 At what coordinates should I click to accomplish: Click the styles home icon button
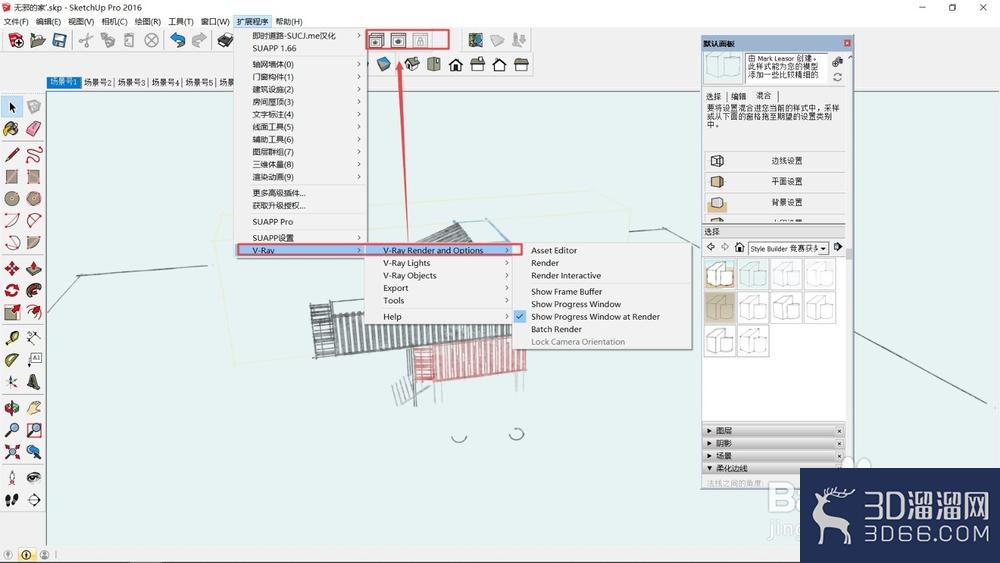pyautogui.click(x=739, y=247)
